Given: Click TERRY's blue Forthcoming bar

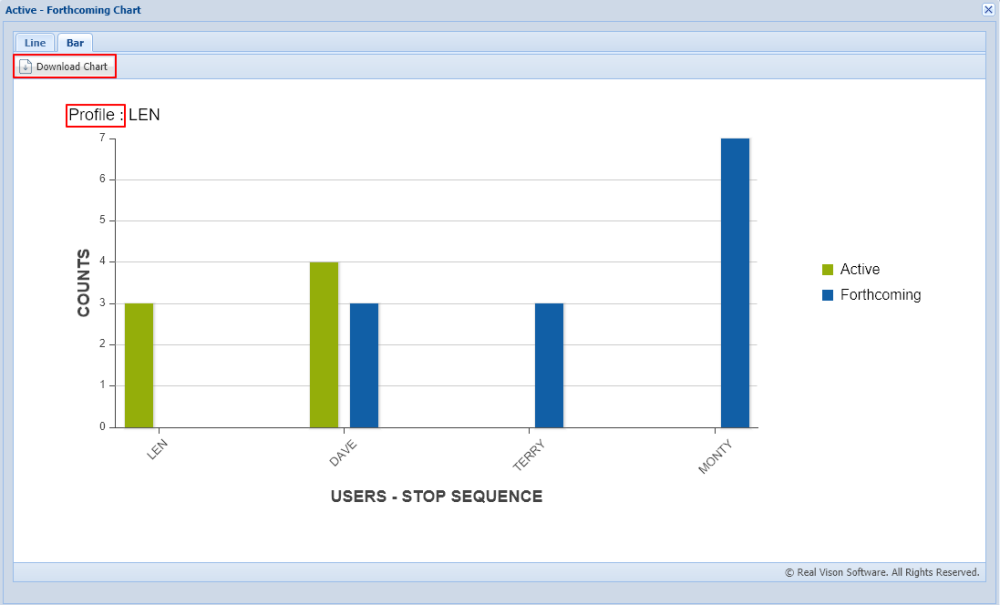Looking at the screenshot, I should 549,365.
